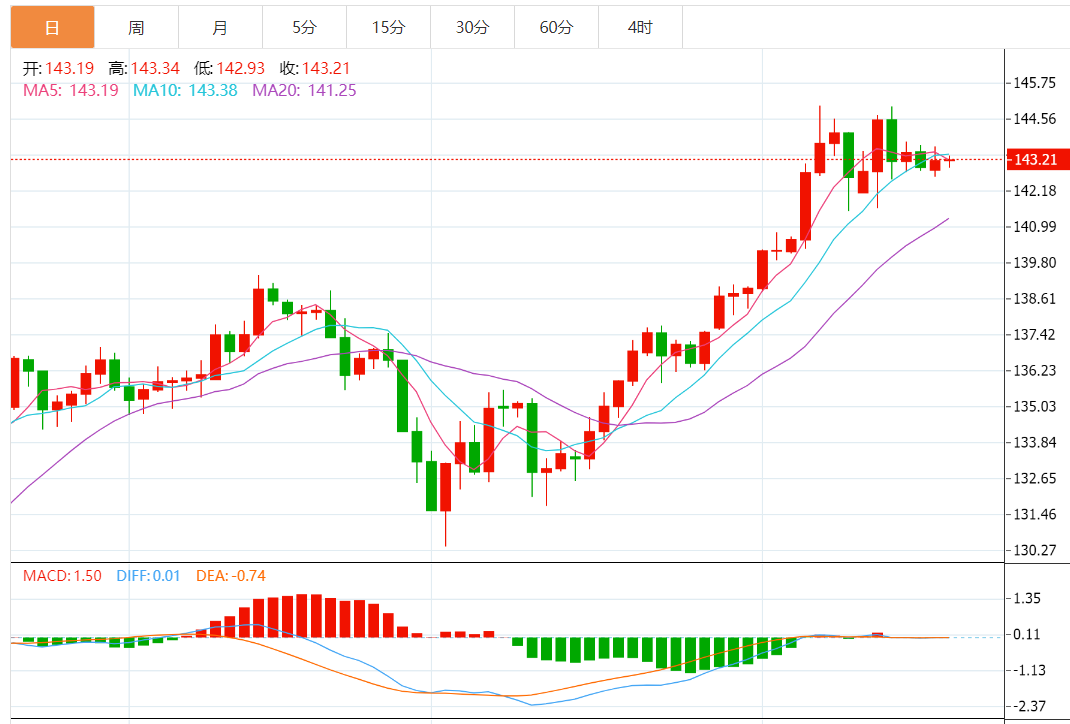The image size is (1070, 724).
Task: Click the 1.35 MACD axis label
Action: [x=1027, y=598]
